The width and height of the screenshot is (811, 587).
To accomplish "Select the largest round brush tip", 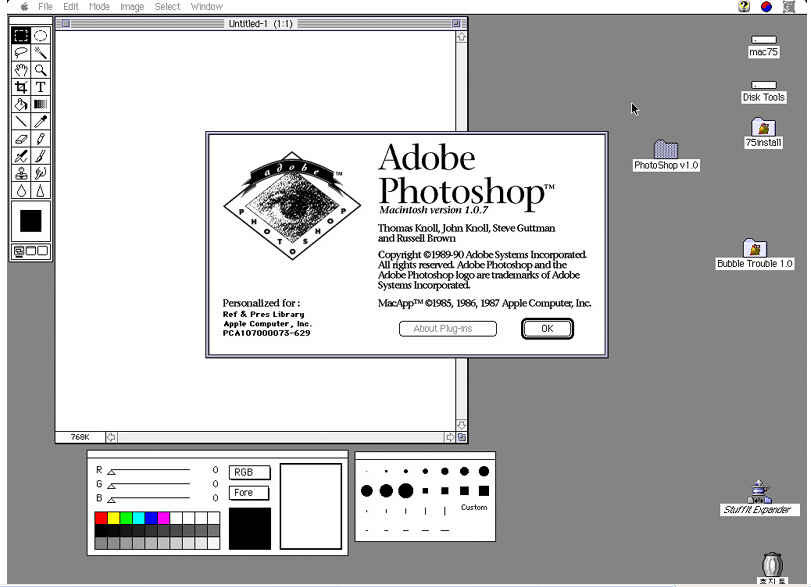I will (406, 491).
